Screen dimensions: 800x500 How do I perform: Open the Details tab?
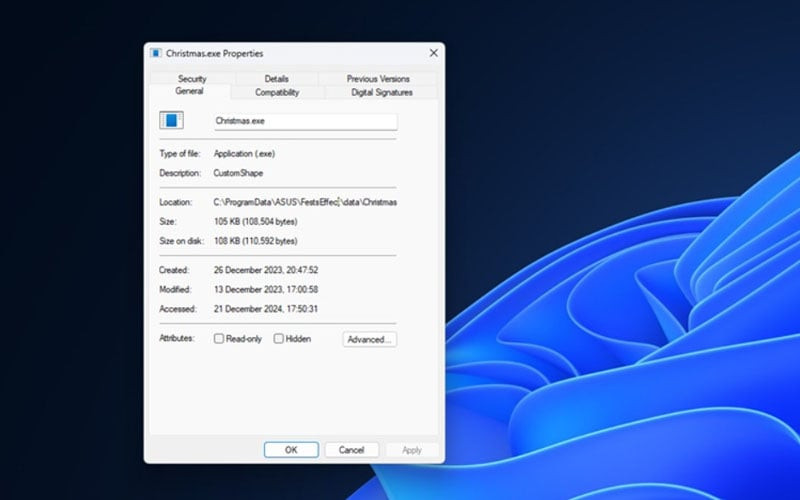[x=277, y=79]
